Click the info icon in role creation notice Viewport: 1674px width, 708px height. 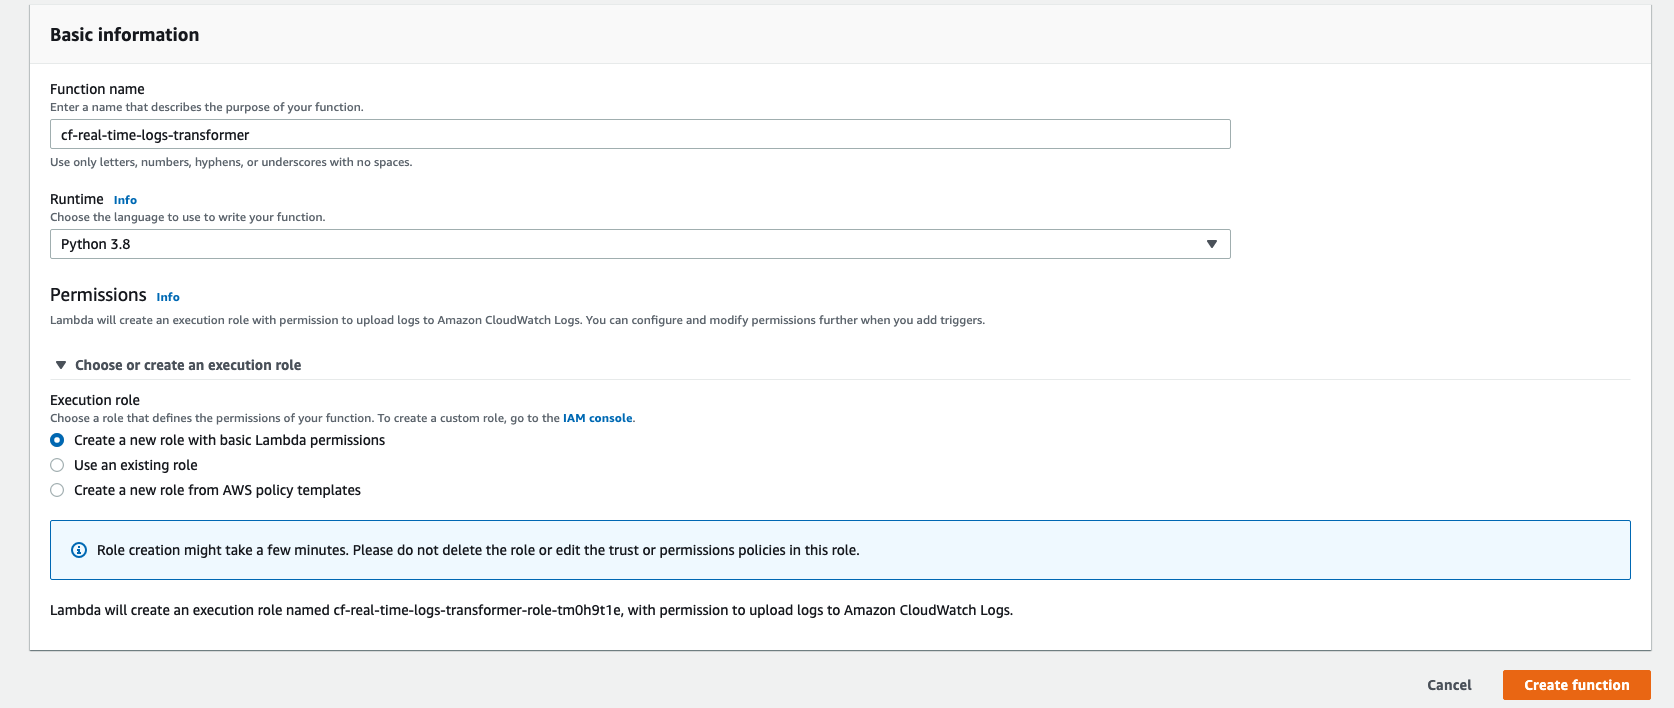pyautogui.click(x=79, y=550)
